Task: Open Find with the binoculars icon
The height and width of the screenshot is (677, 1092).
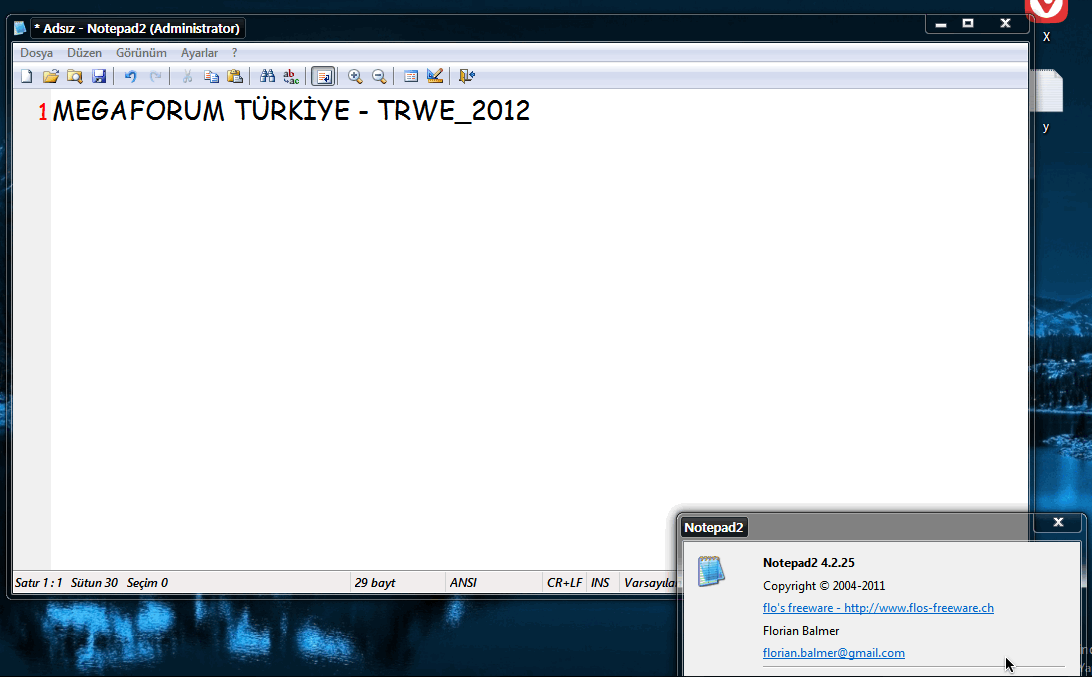Action: tap(267, 76)
